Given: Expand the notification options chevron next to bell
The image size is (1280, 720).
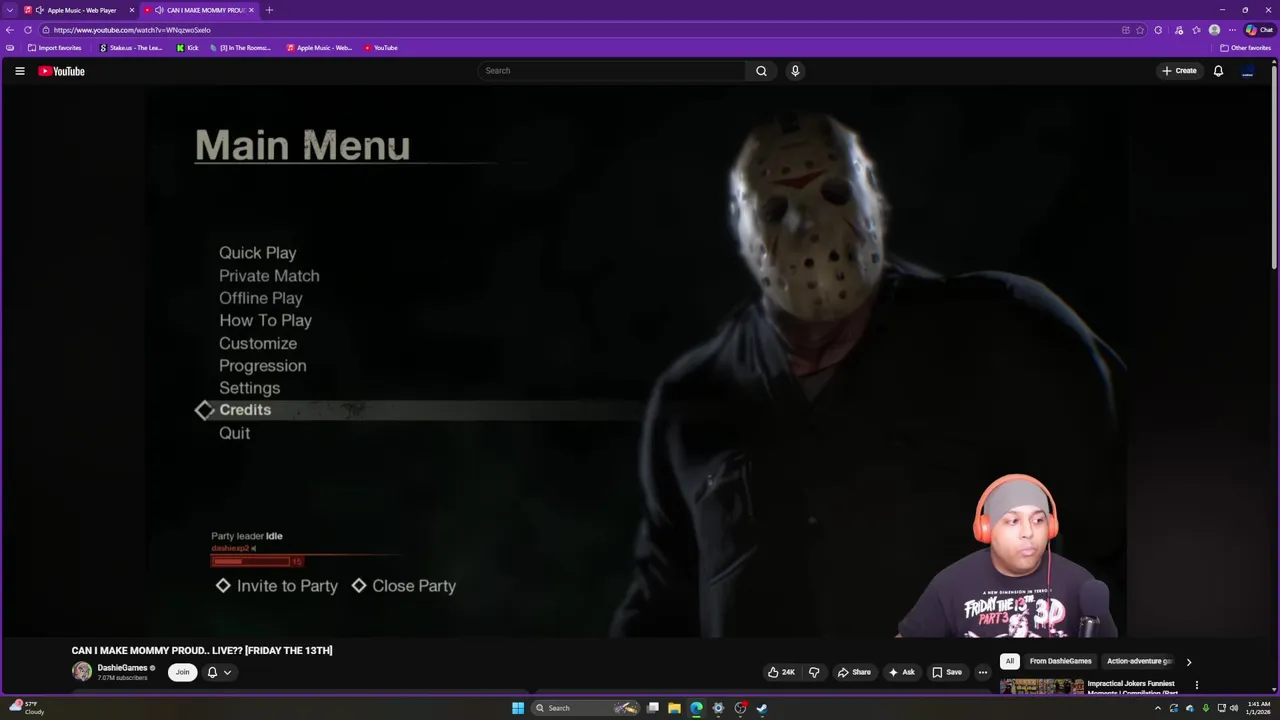Looking at the screenshot, I should 227,672.
